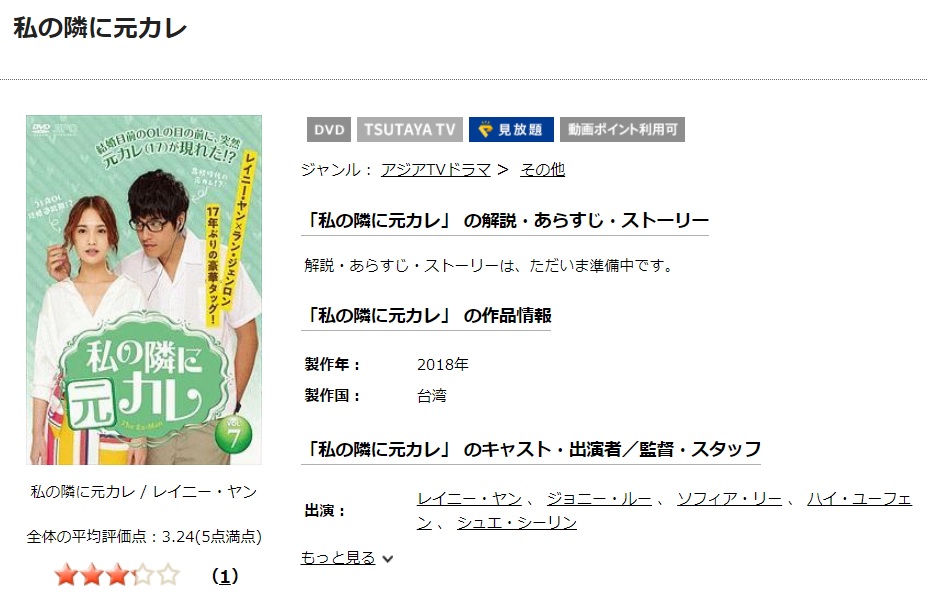Click the last empty rating star
Screen dimensions: 928x602
169,575
